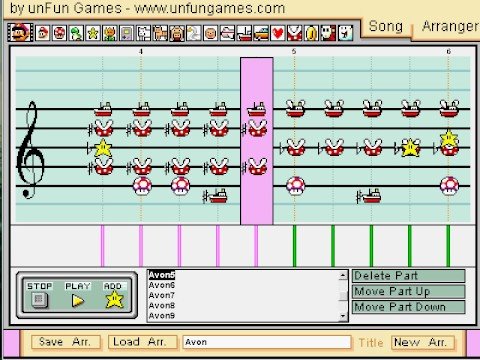The width and height of the screenshot is (480, 360).
Task: Open the Arranger tab
Action: [x=450, y=26]
